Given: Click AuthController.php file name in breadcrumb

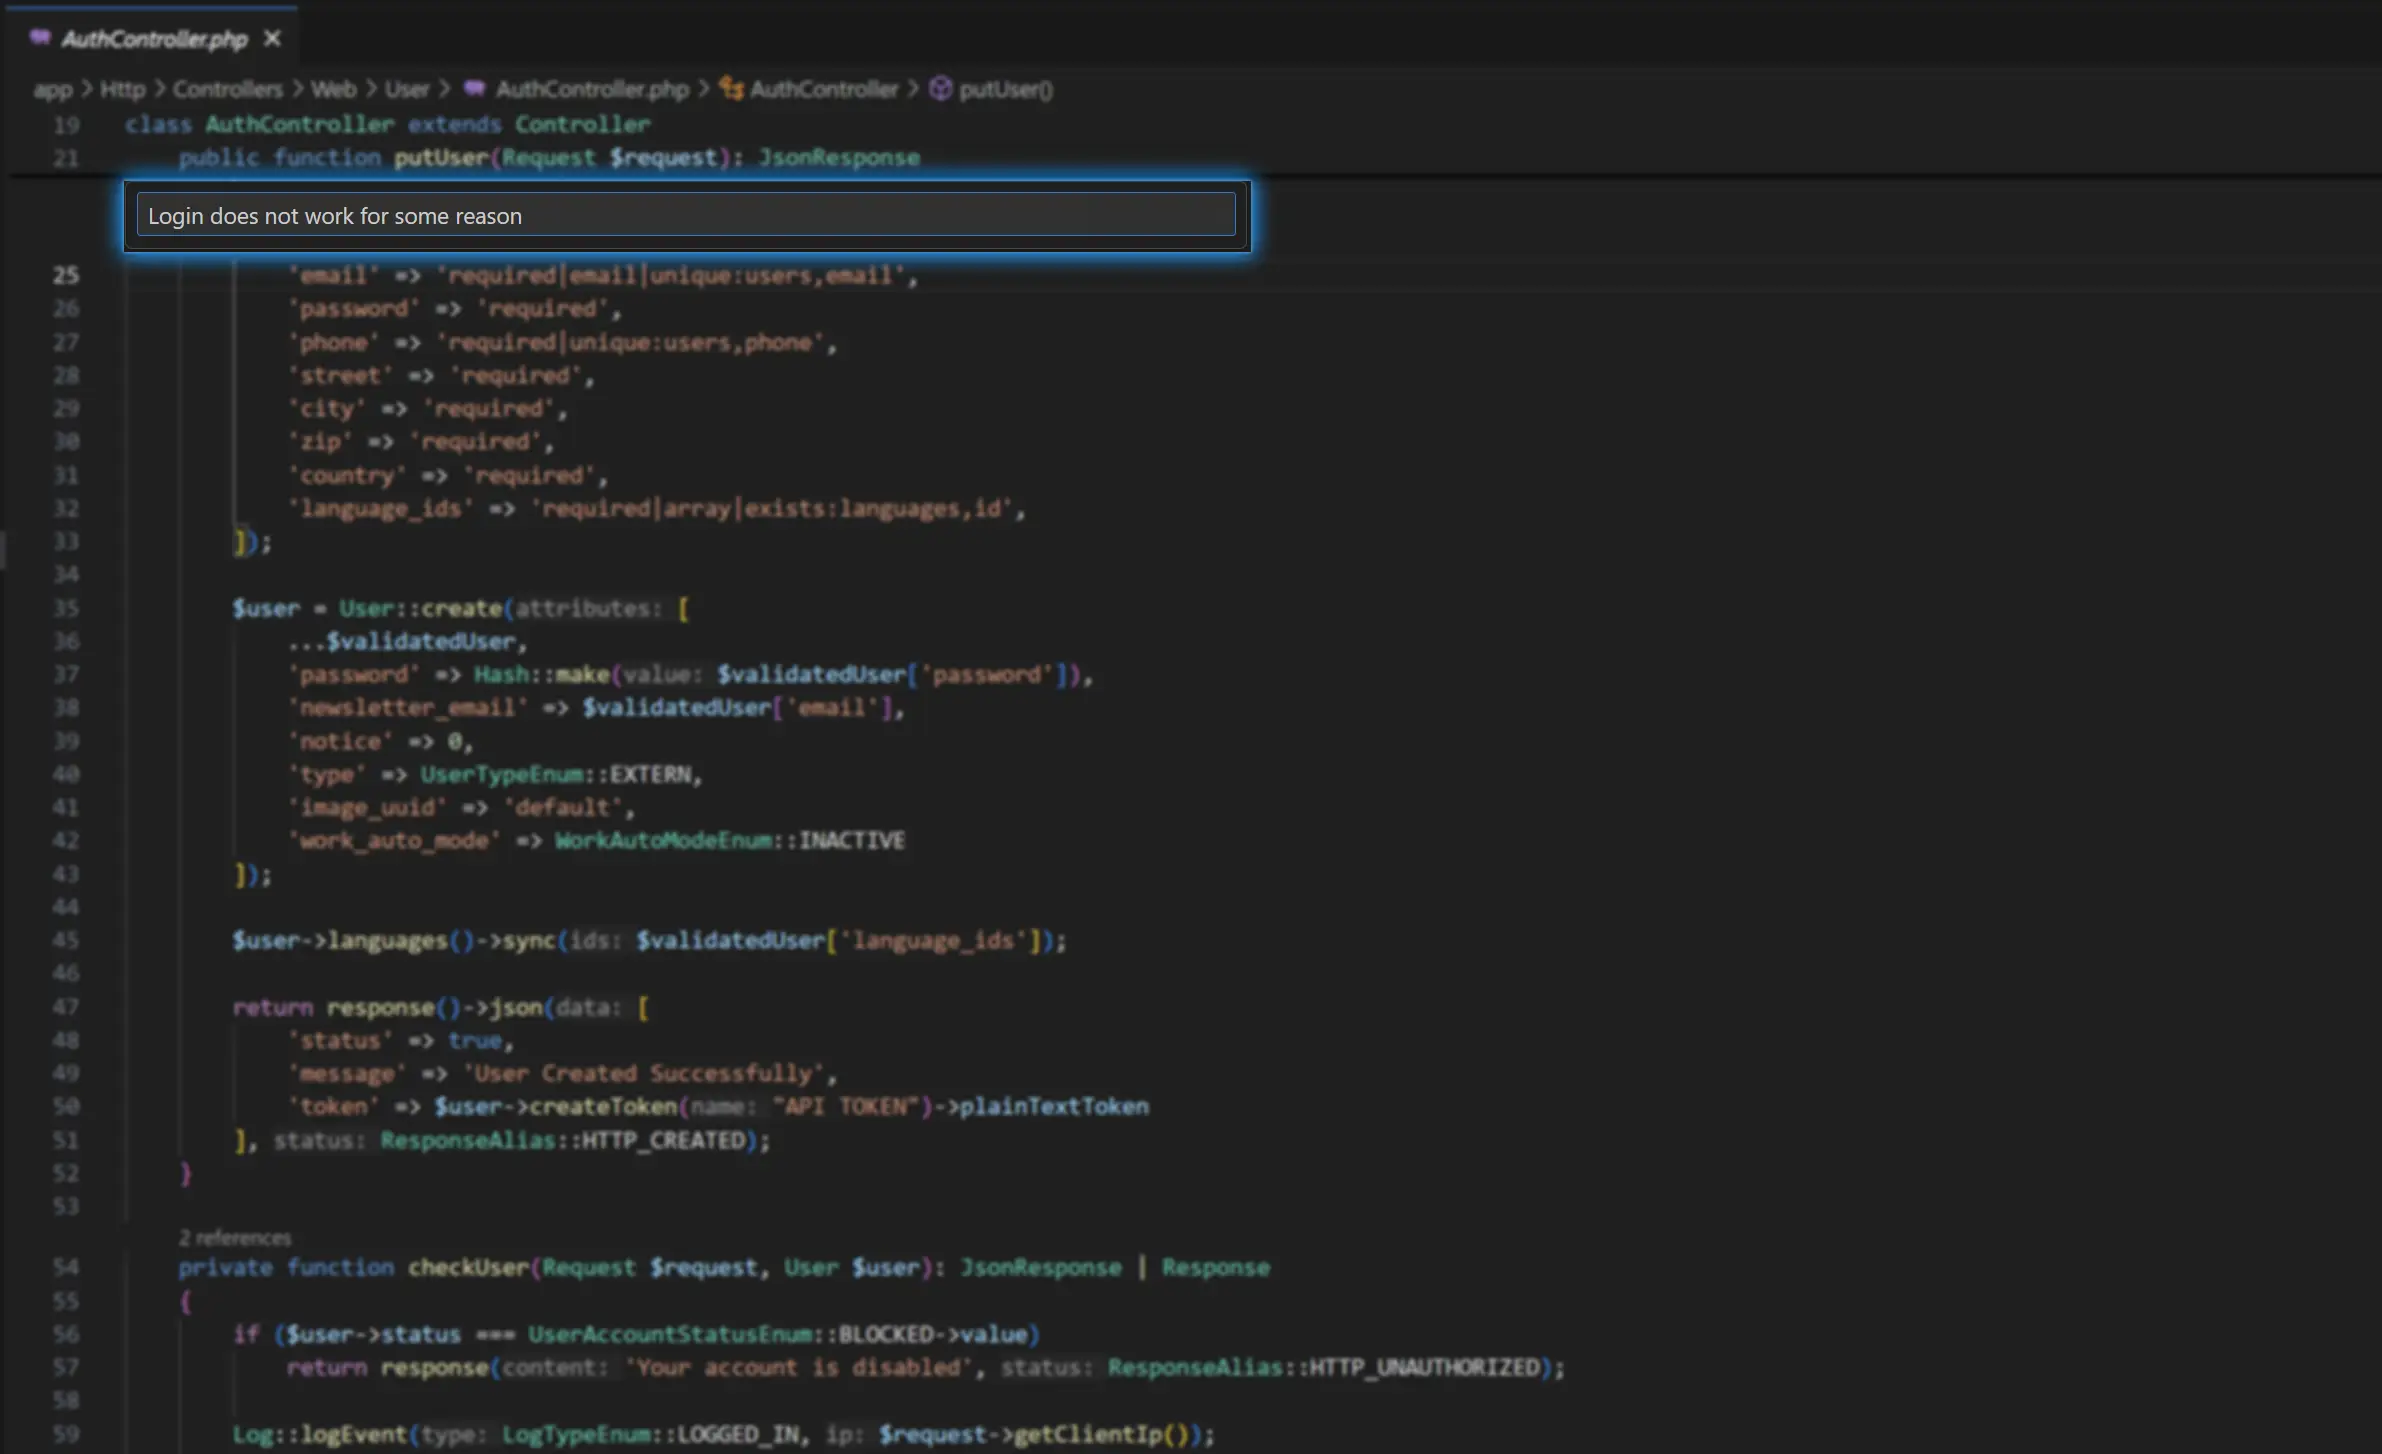Looking at the screenshot, I should (x=592, y=90).
